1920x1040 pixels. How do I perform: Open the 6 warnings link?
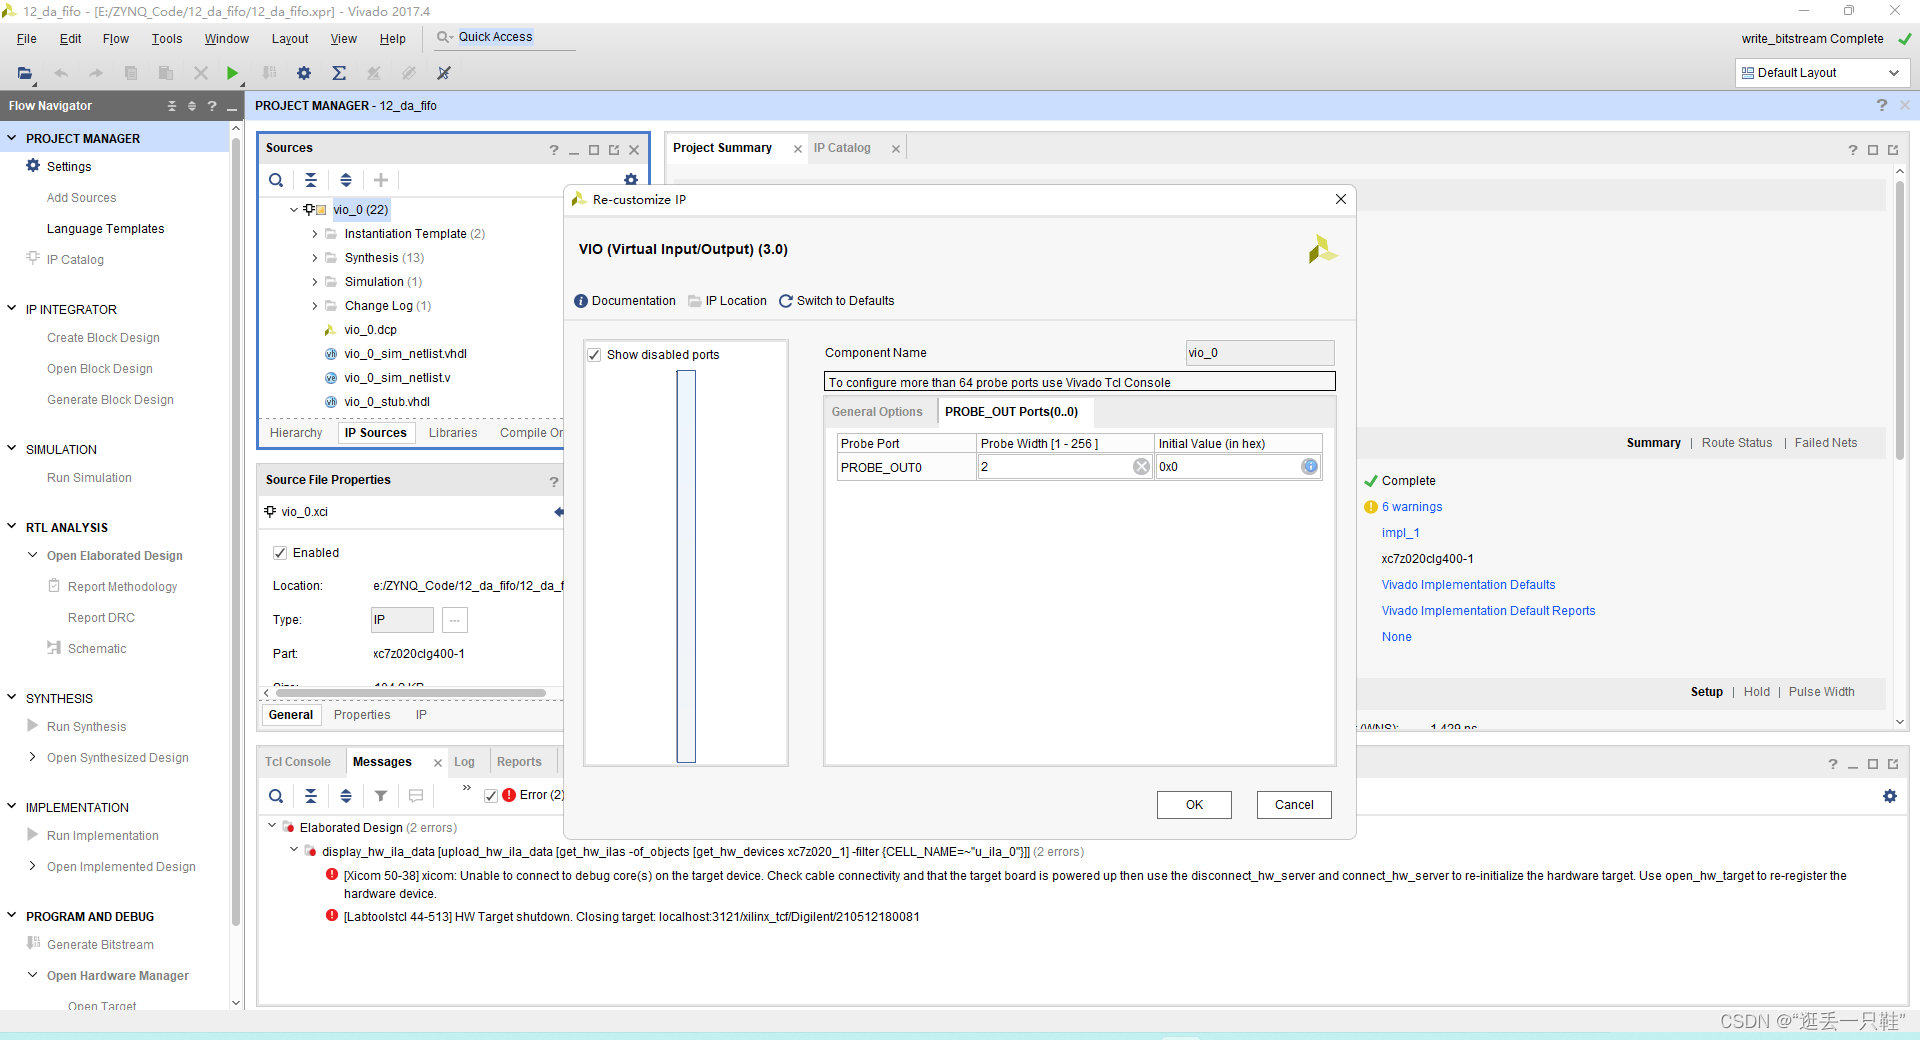[1412, 507]
